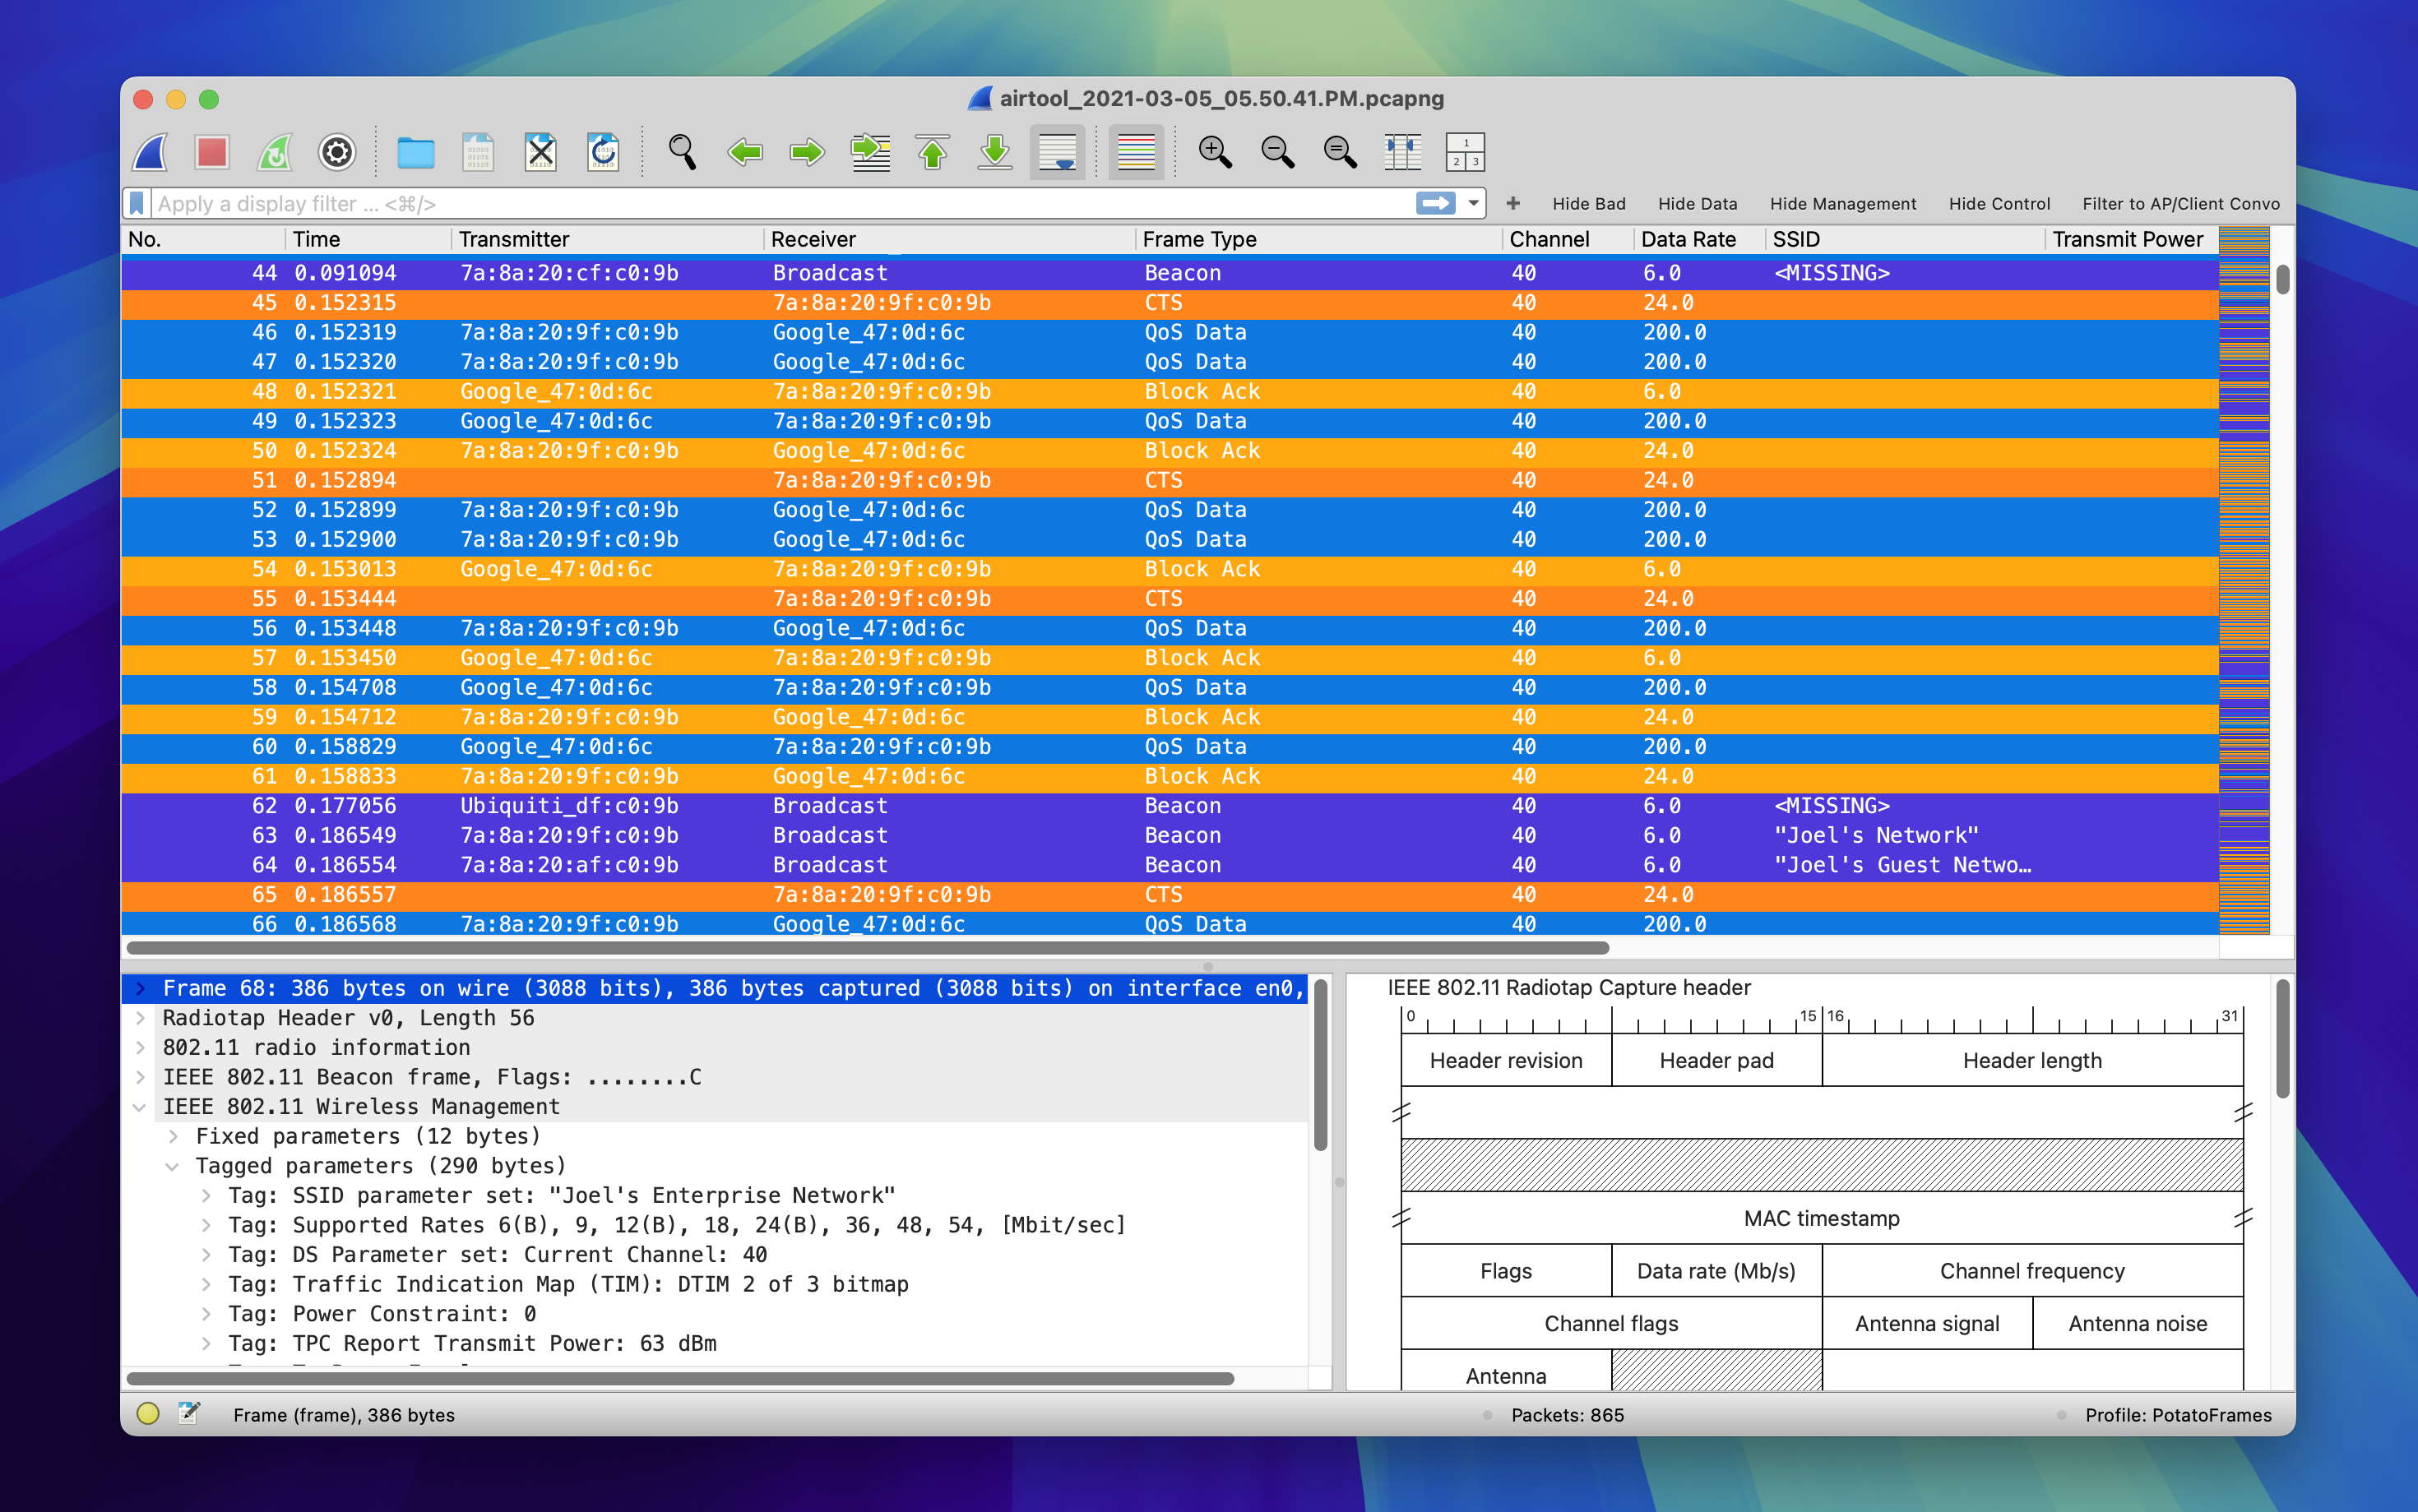Click the Hide Data filter button

1697,204
